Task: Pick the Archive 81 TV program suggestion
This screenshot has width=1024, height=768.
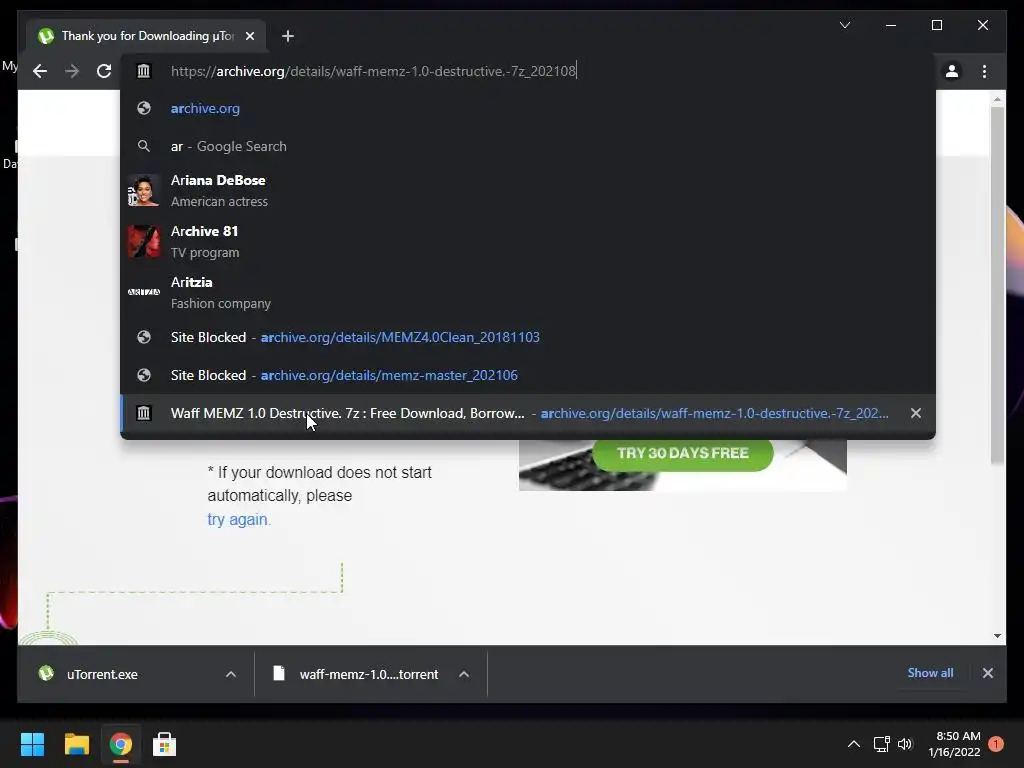Action: [x=528, y=242]
